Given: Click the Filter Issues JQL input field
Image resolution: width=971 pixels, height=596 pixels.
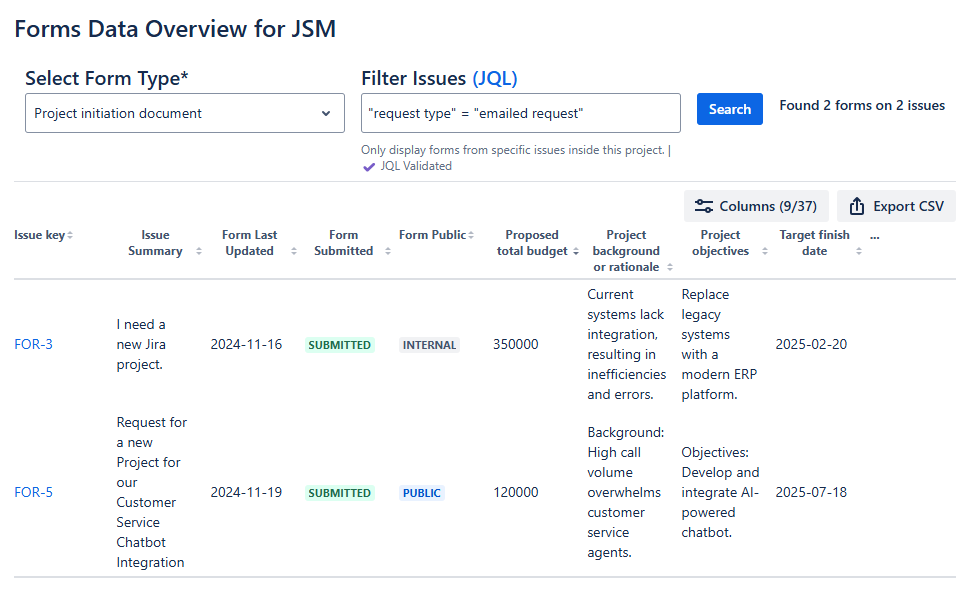Looking at the screenshot, I should click(520, 112).
